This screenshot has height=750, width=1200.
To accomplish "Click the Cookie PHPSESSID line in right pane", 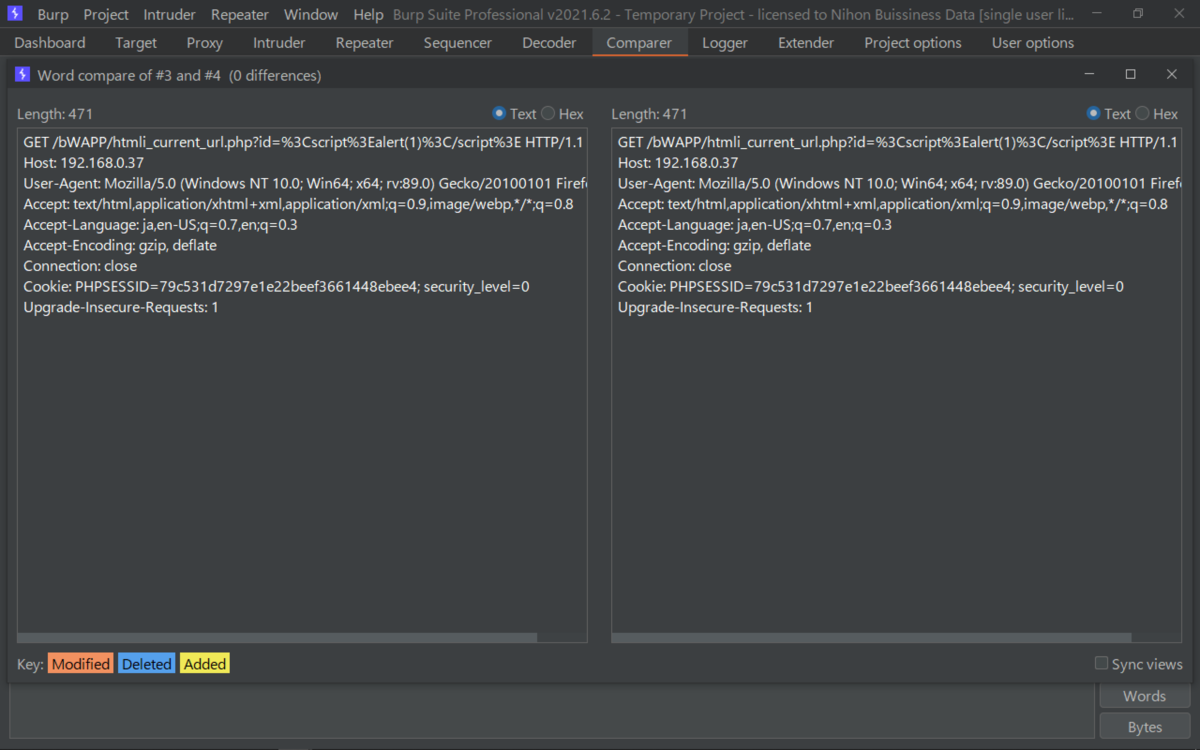I will 871,286.
